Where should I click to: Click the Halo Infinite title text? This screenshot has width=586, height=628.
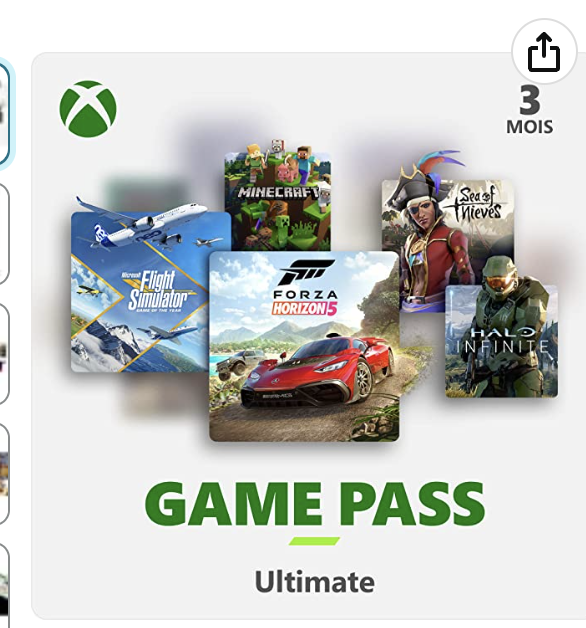click(x=501, y=340)
